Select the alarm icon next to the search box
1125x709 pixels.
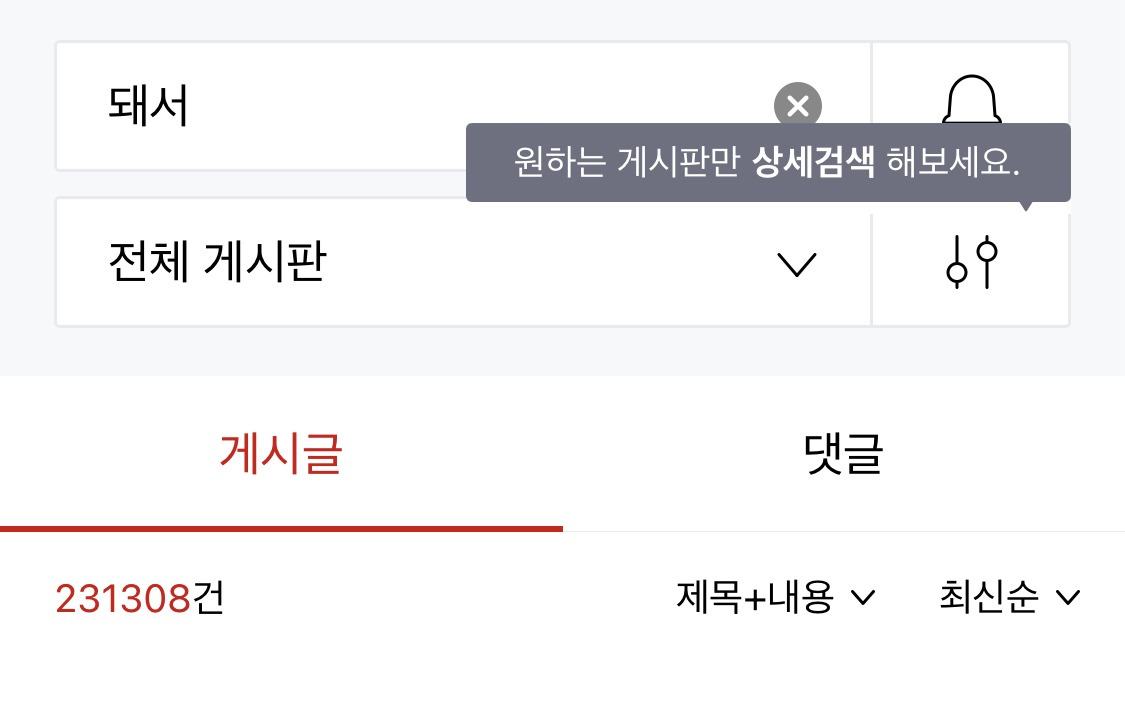[970, 104]
